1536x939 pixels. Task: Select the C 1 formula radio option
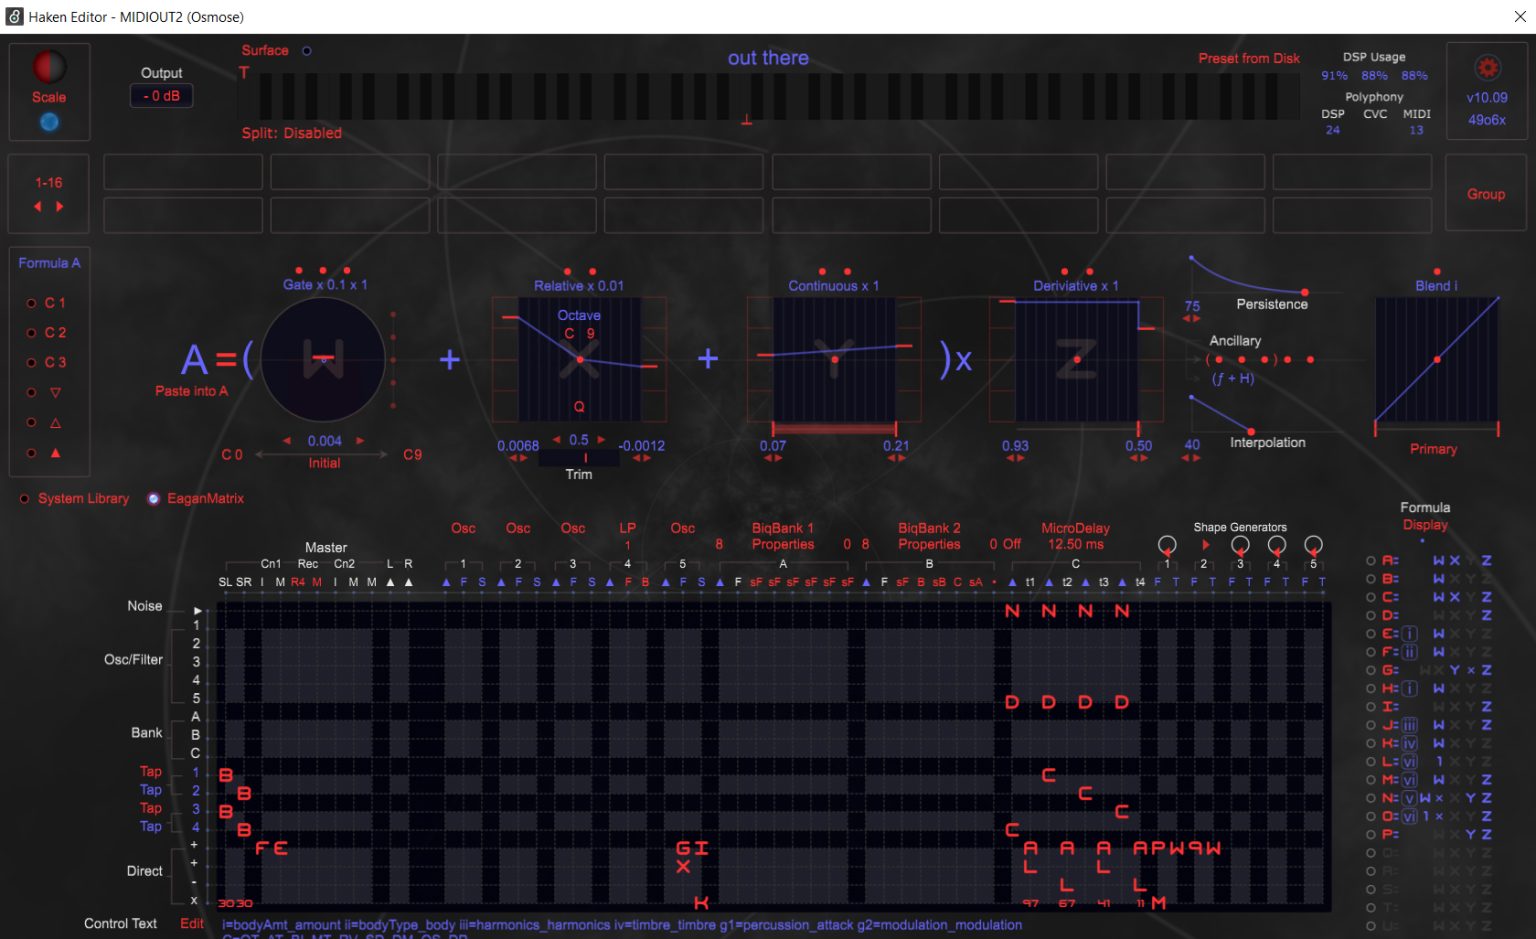pyautogui.click(x=31, y=303)
